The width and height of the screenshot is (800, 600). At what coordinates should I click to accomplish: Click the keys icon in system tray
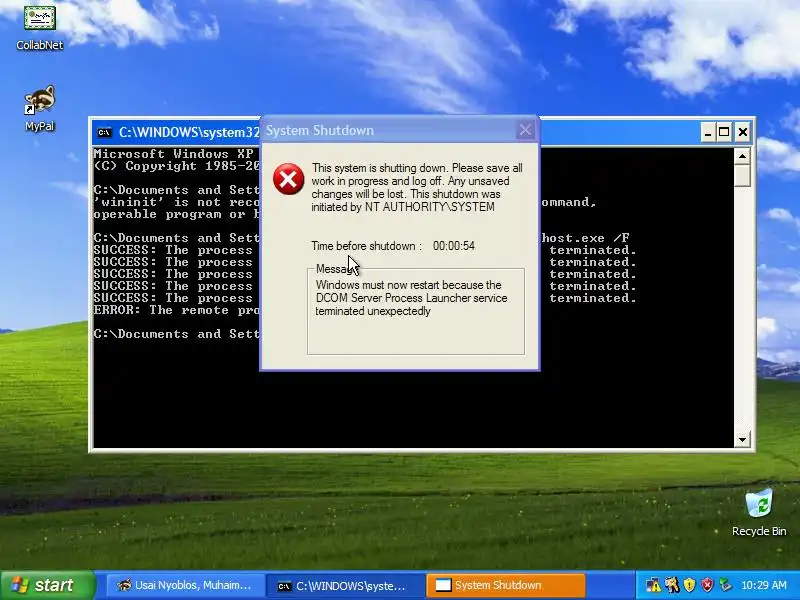pyautogui.click(x=672, y=585)
